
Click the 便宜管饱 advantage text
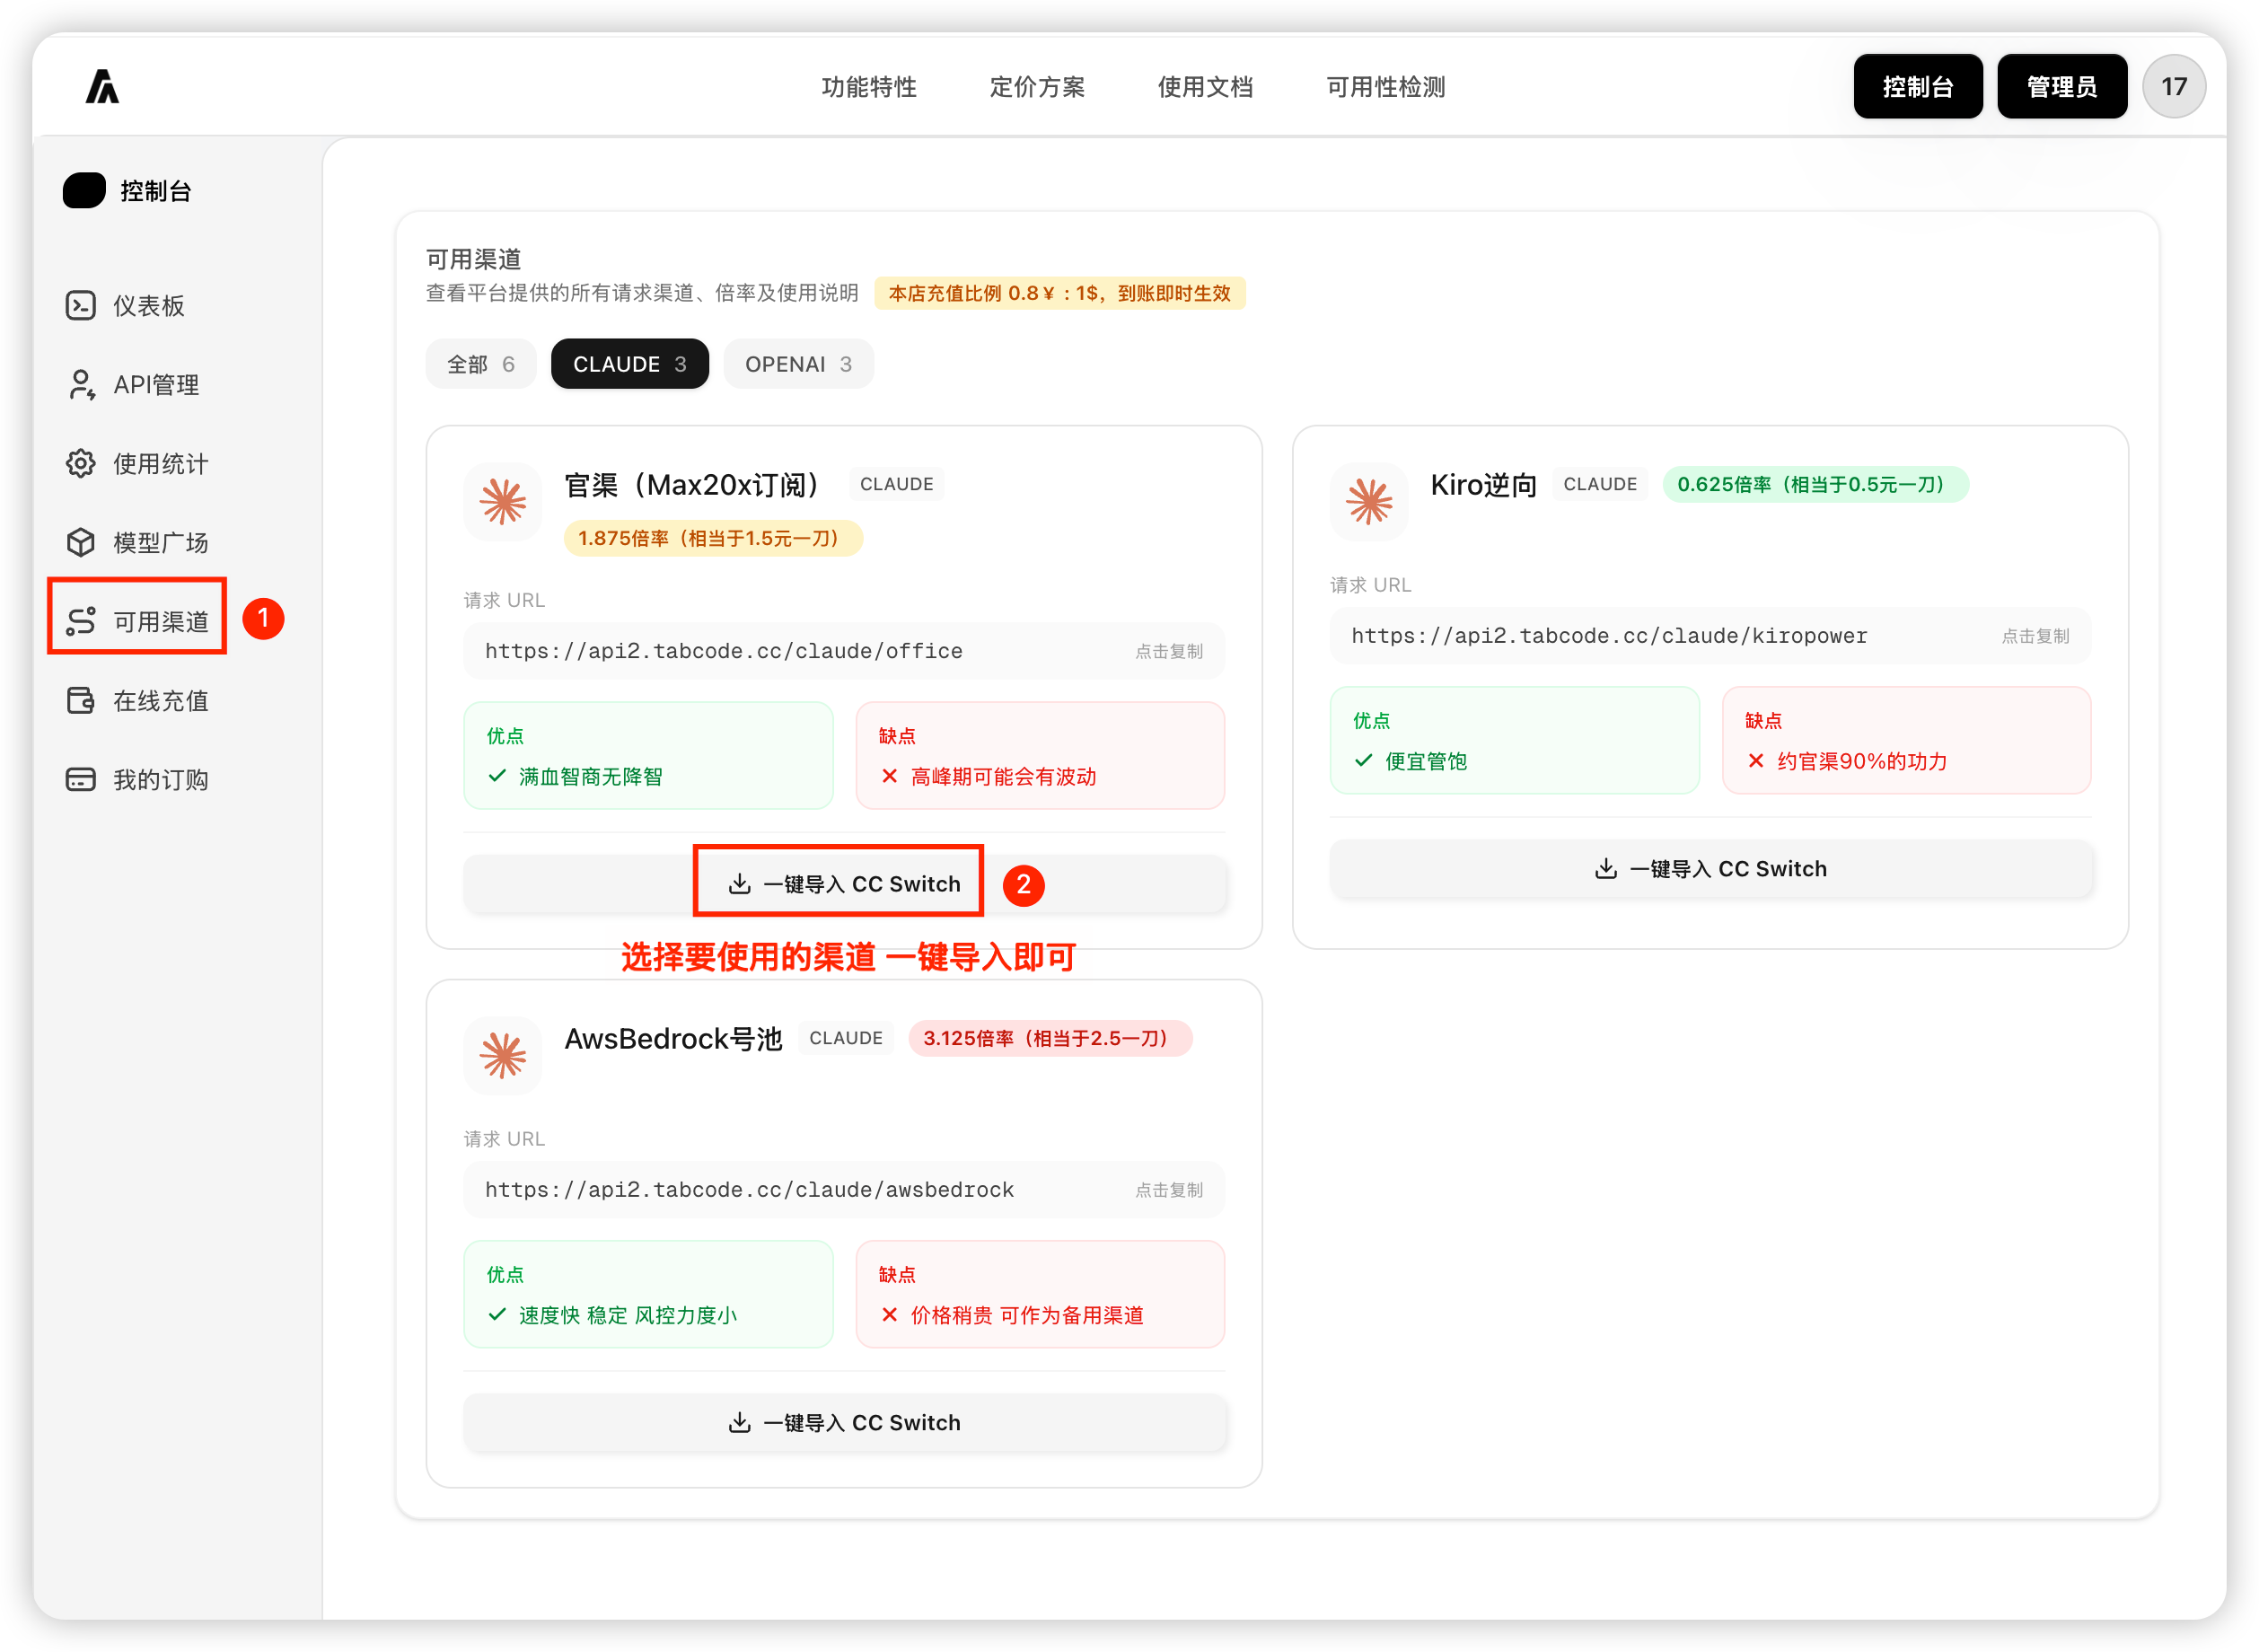tap(1426, 762)
